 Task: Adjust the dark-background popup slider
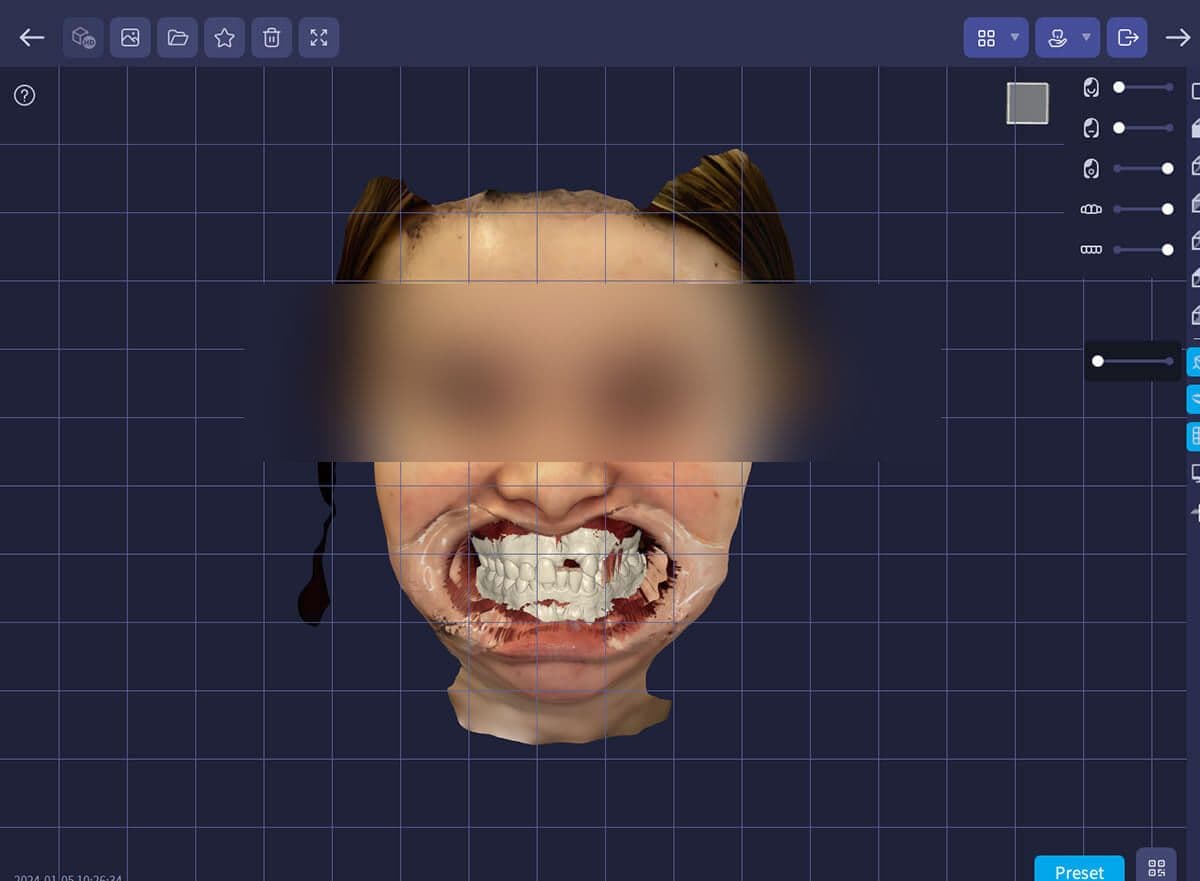(1133, 361)
